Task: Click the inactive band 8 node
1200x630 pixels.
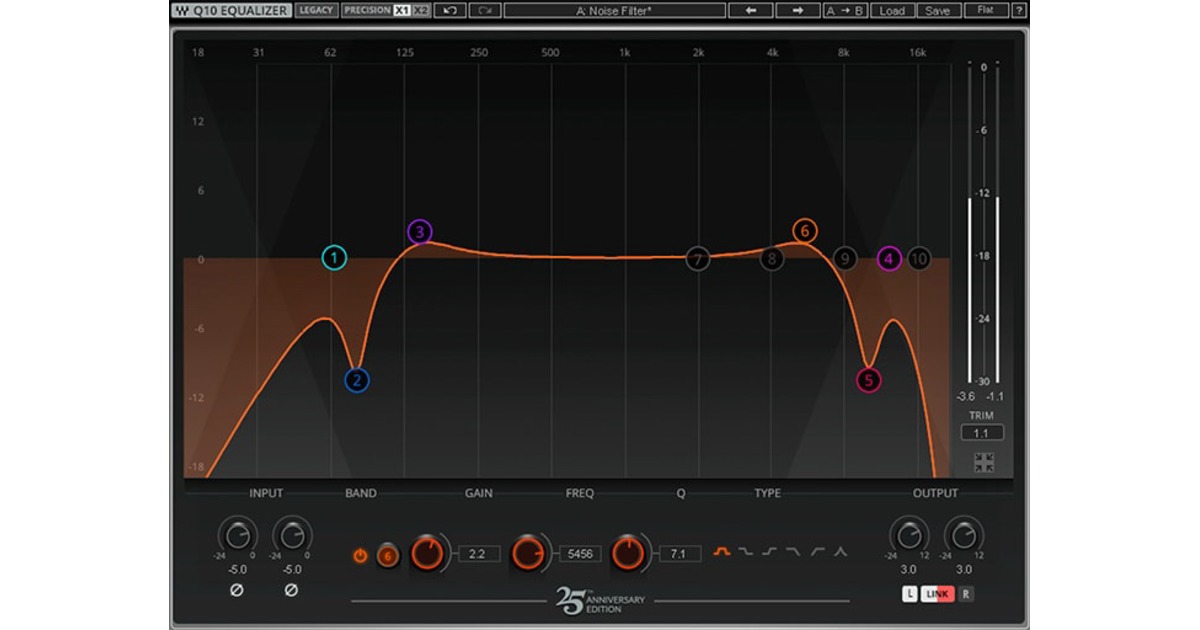Action: [x=771, y=259]
